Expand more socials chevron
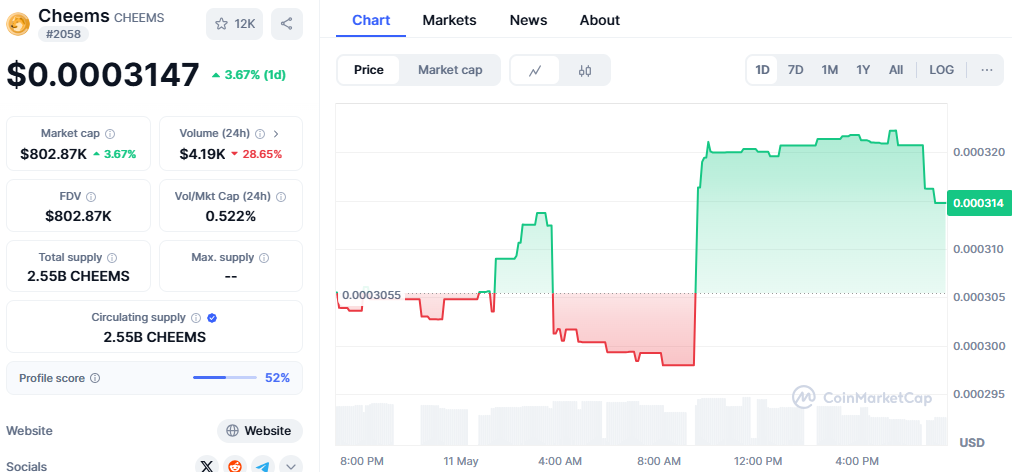Viewport: 1012px width, 472px height. coord(291,465)
